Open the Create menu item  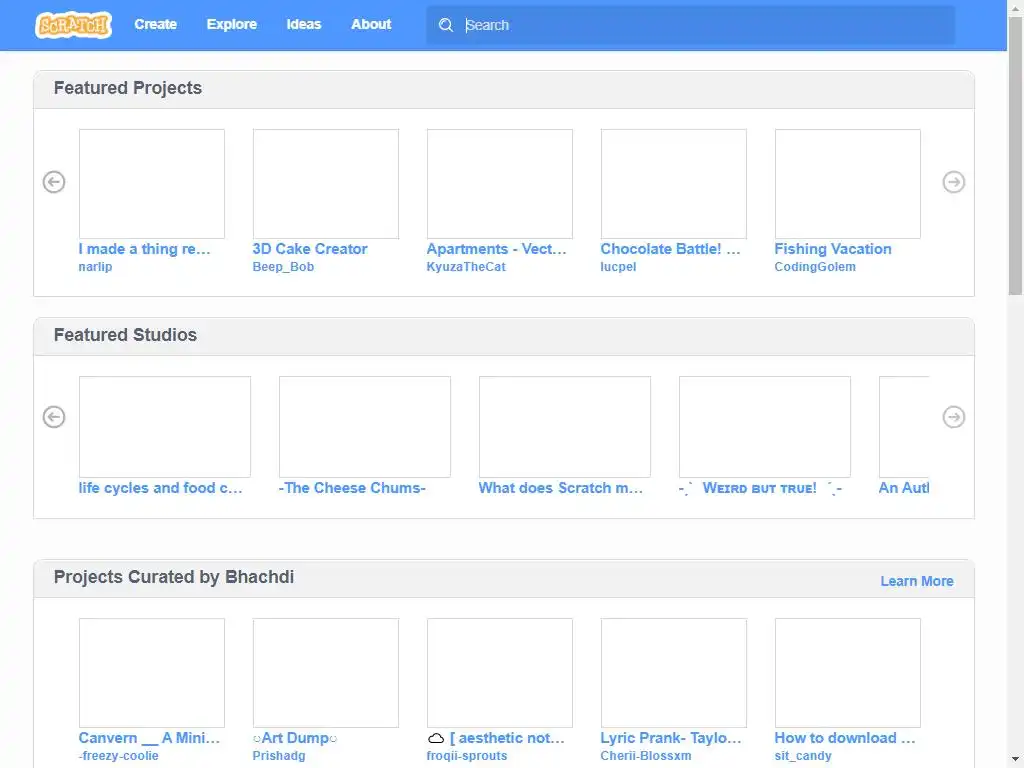tap(155, 24)
